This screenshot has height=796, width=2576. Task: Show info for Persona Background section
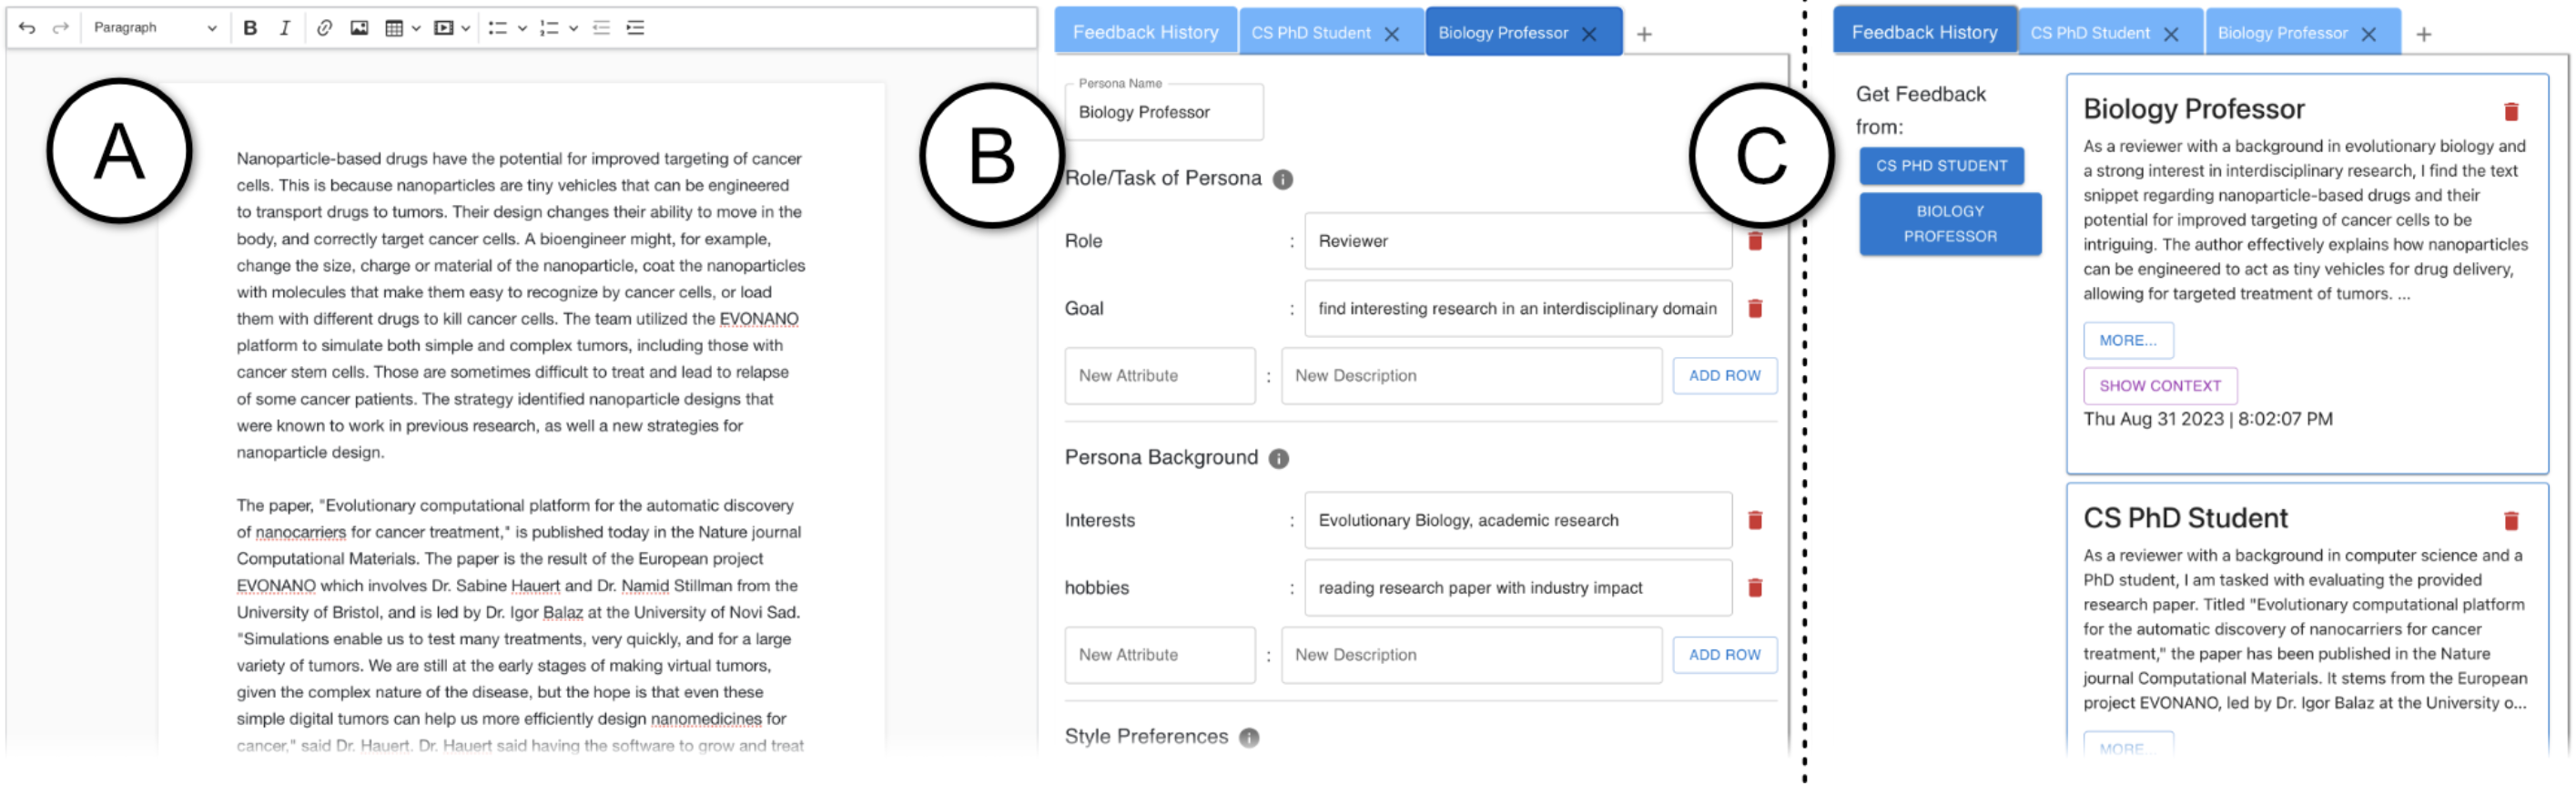(1278, 458)
